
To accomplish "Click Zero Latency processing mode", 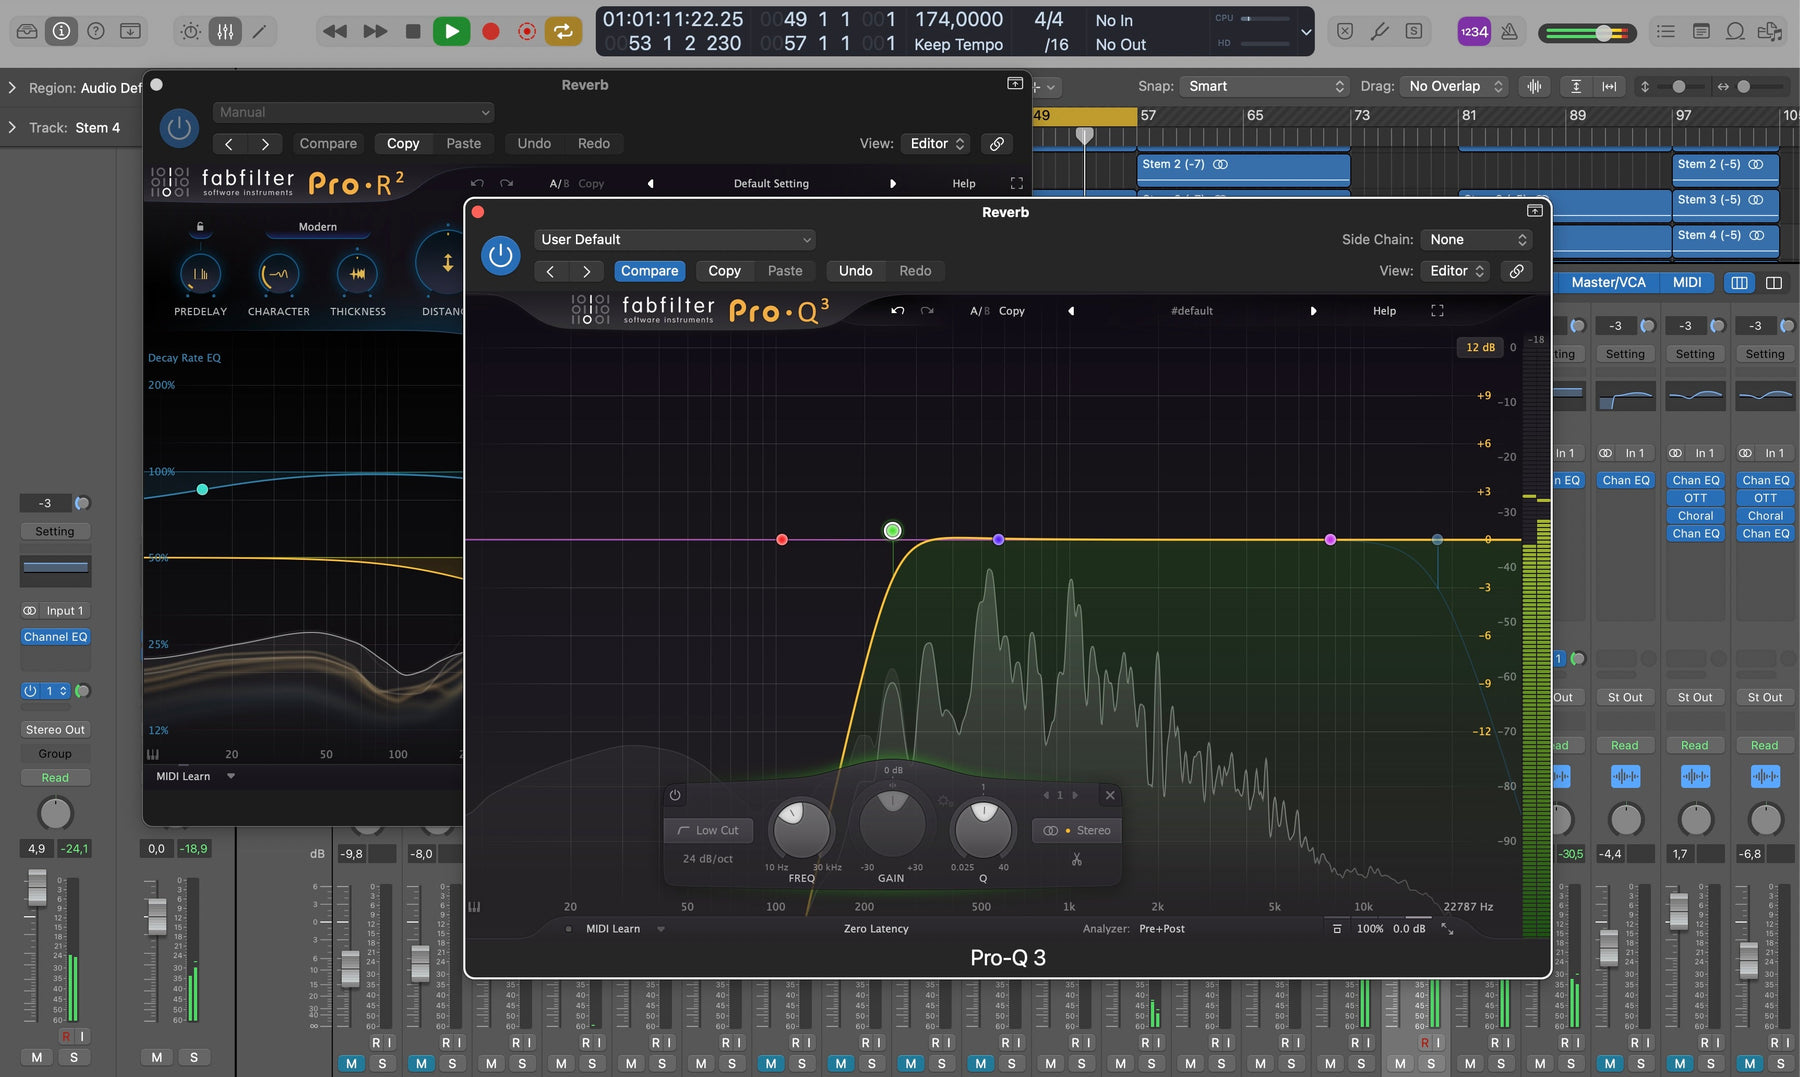I will [x=876, y=929].
